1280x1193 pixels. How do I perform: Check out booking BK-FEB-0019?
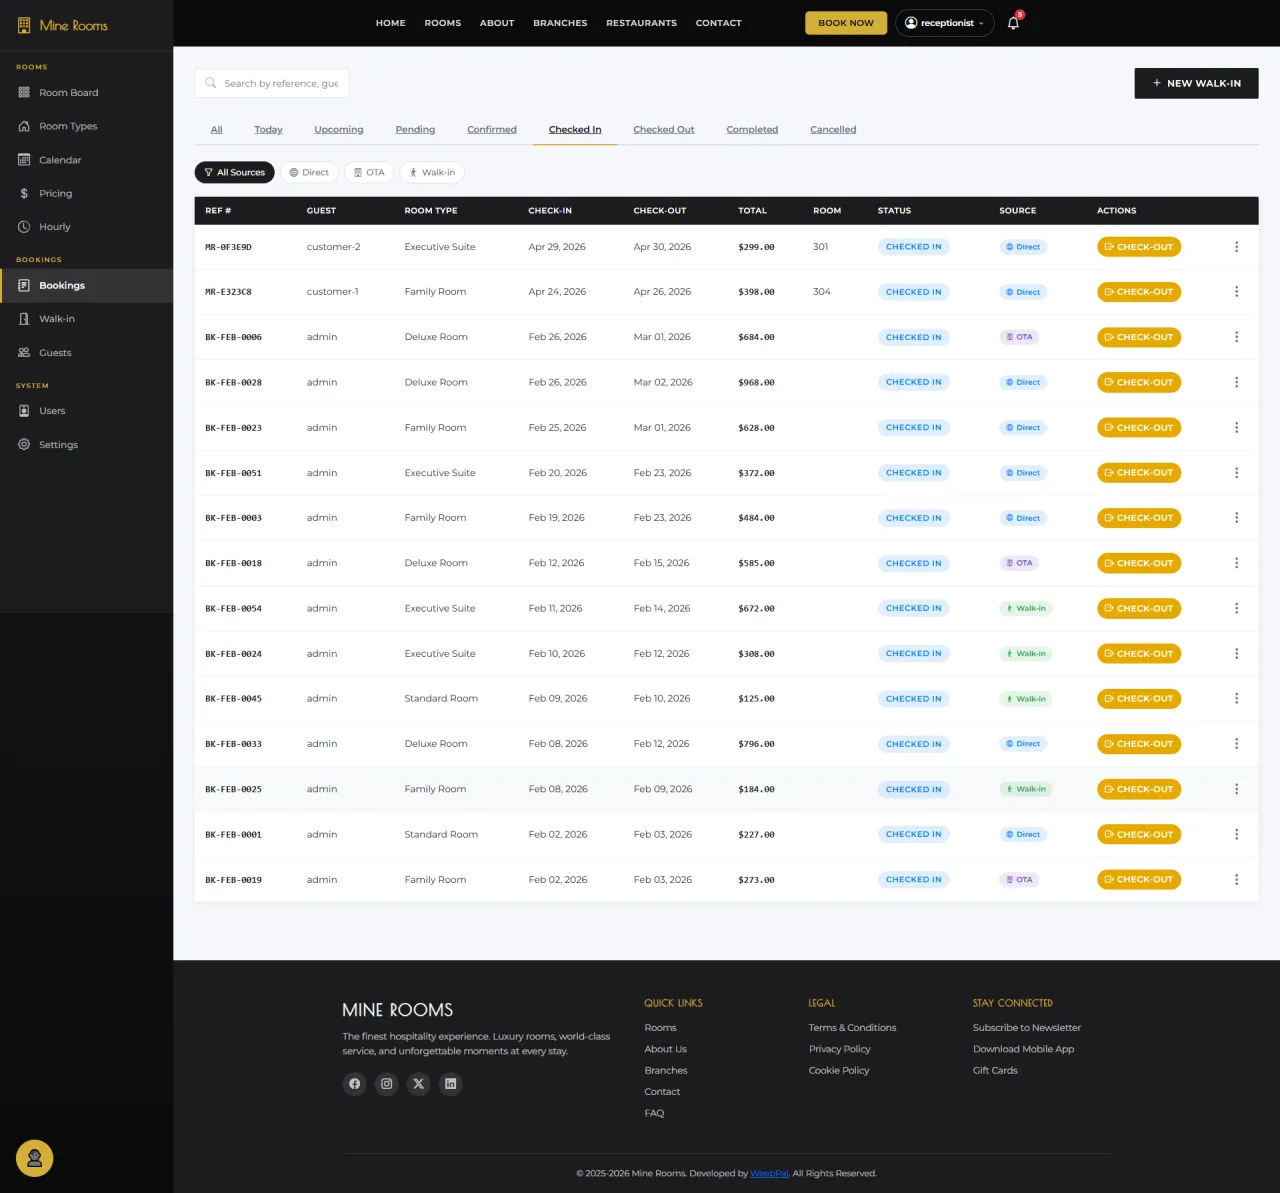coord(1139,880)
